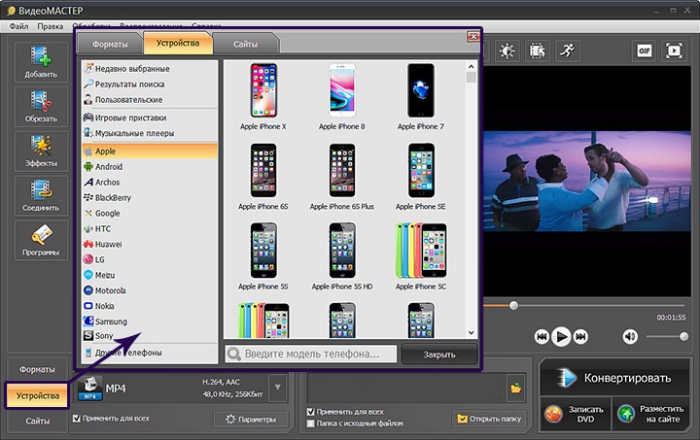Select Пользовательские category
Screen dimensions: 700x440
[150, 100]
